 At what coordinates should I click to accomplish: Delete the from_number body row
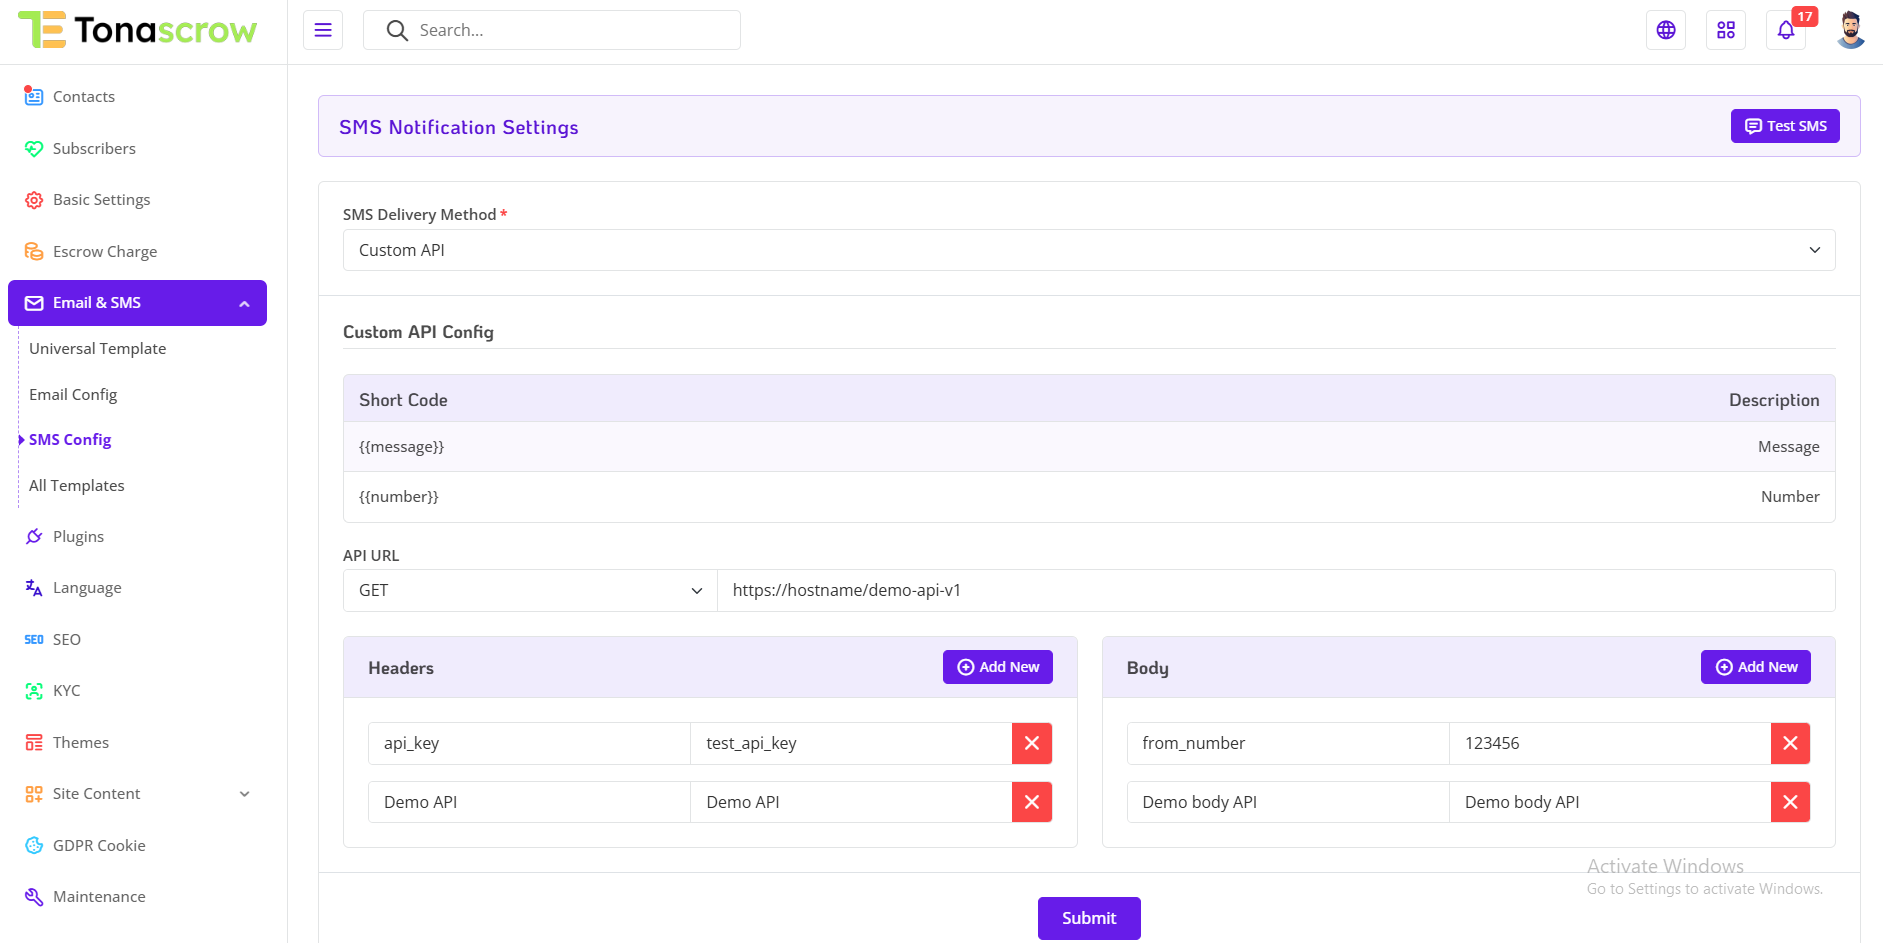(x=1790, y=743)
